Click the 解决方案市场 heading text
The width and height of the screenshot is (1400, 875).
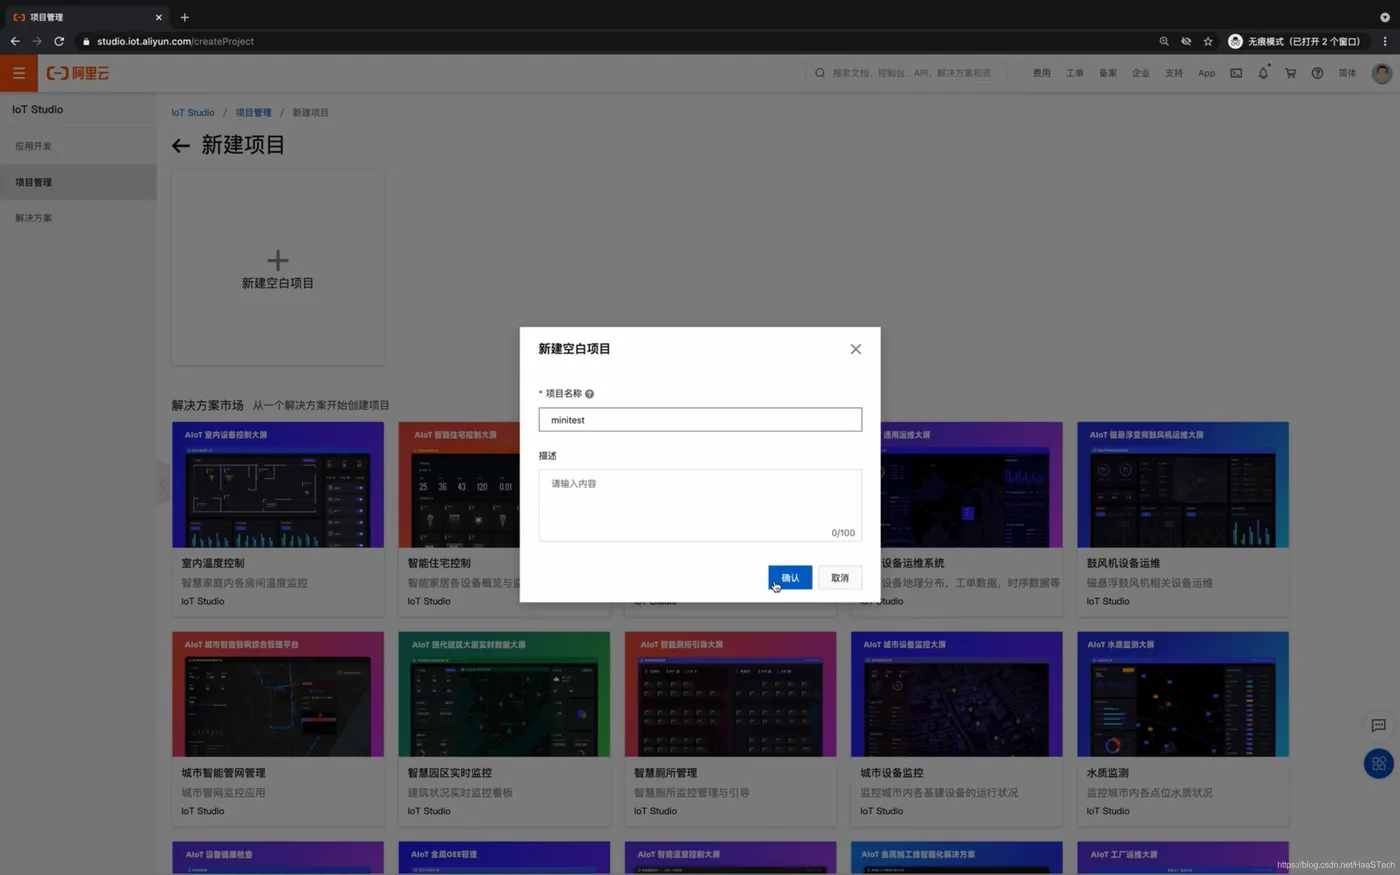click(208, 405)
